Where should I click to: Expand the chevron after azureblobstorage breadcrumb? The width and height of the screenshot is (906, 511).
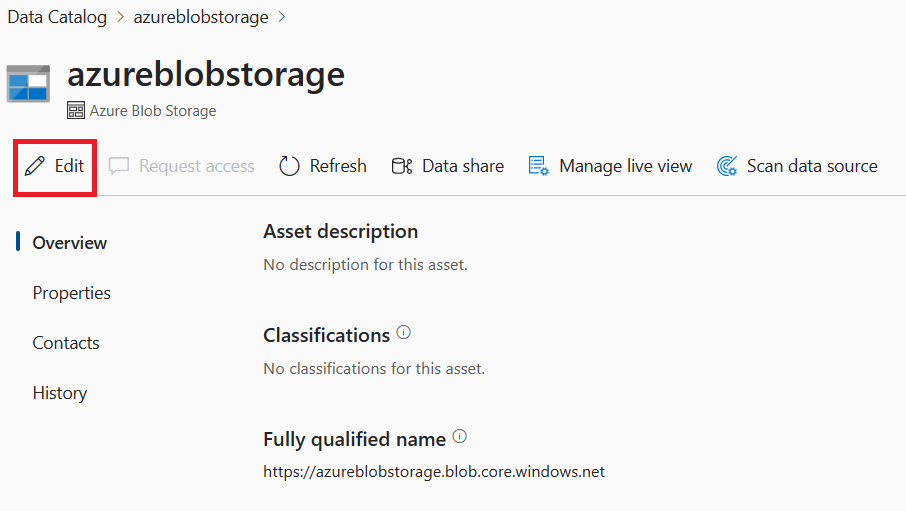click(281, 17)
